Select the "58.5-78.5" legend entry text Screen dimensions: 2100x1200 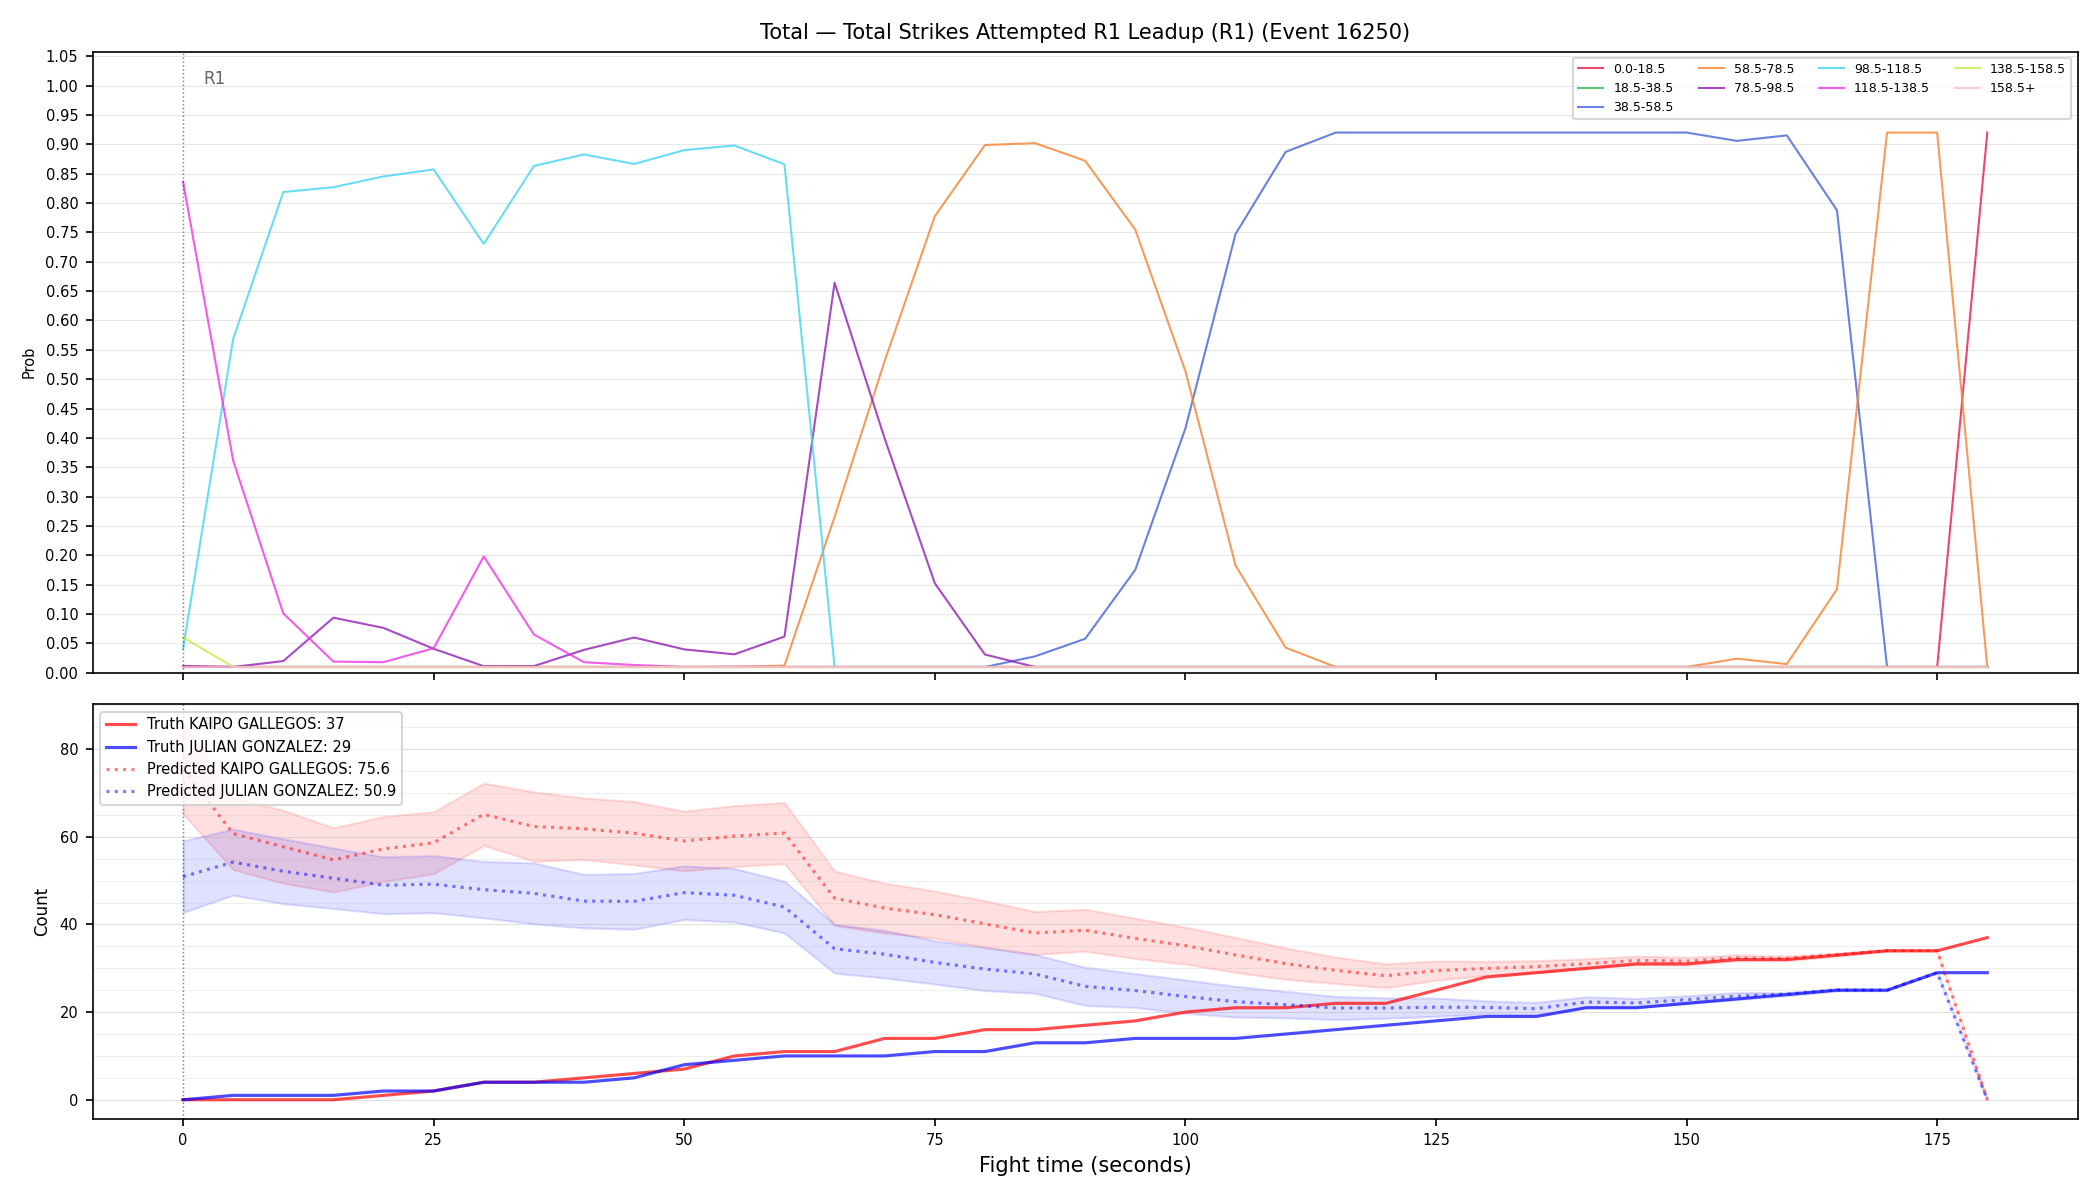1764,69
